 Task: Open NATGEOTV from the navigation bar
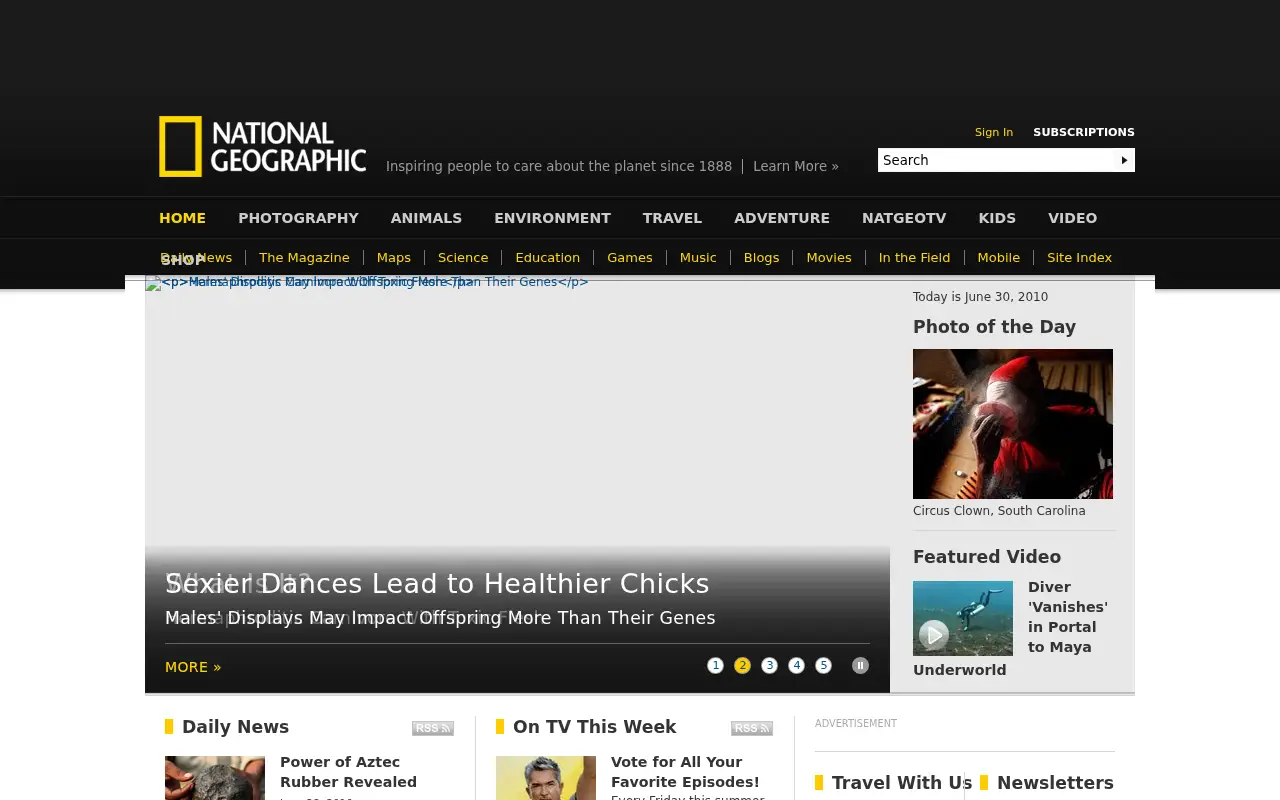point(904,218)
